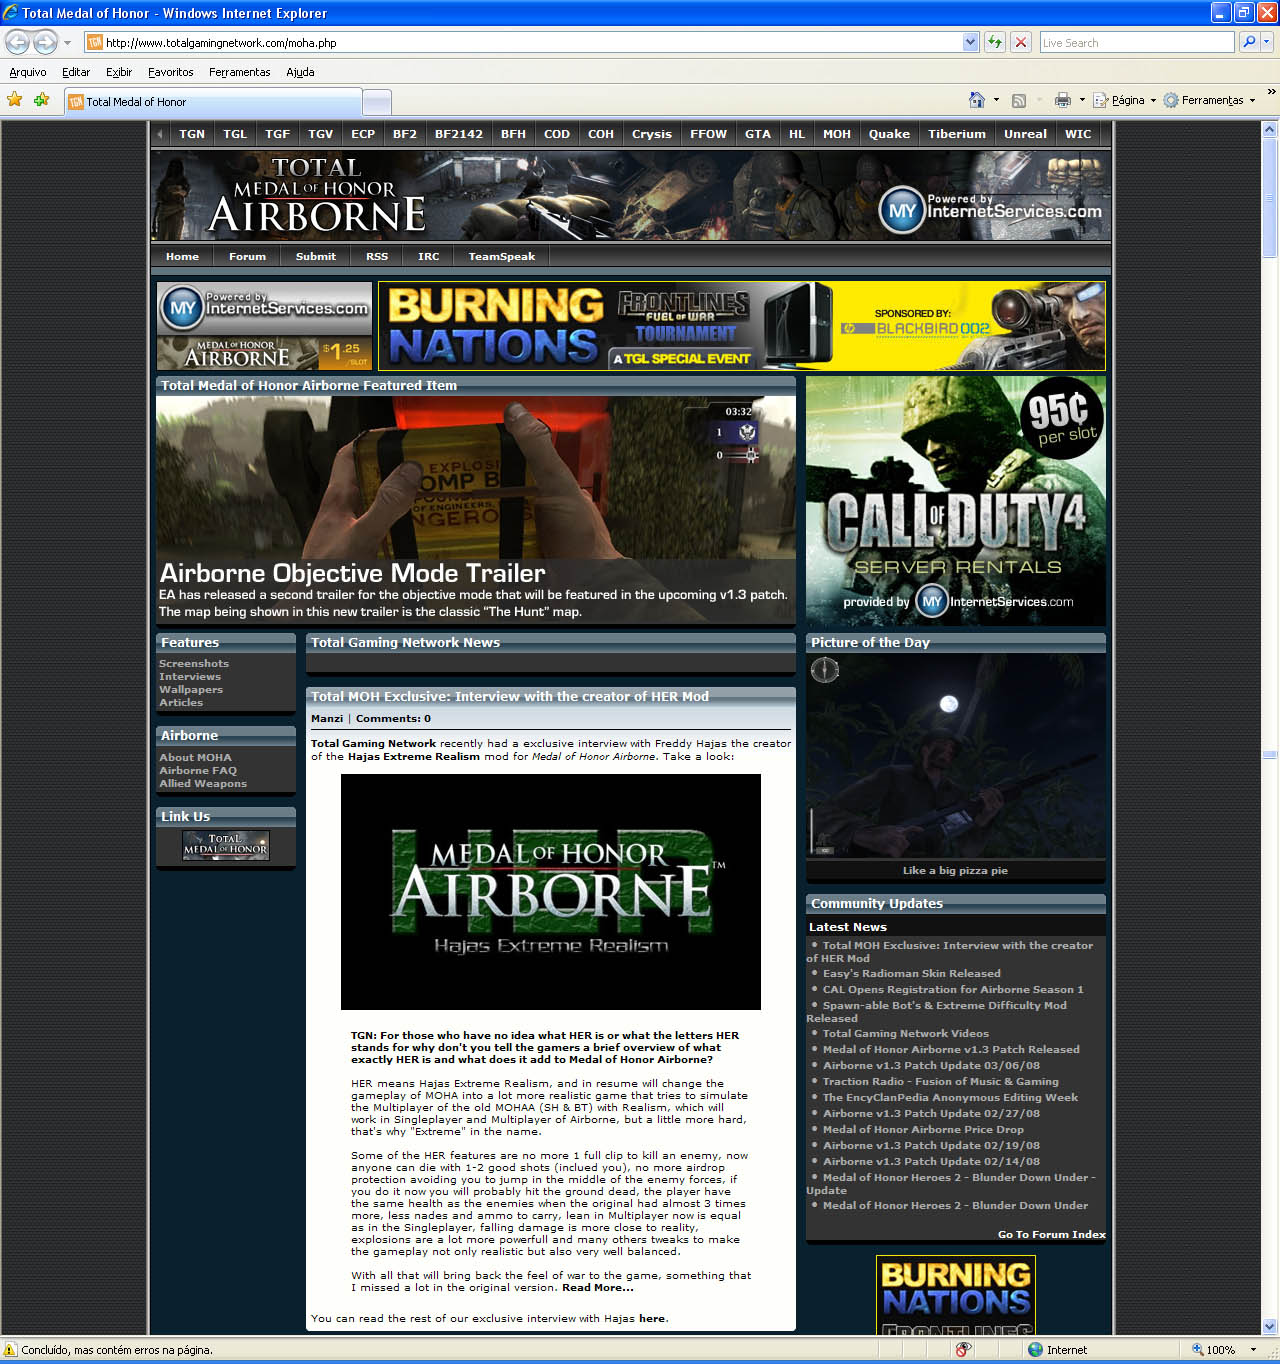Select the Crysis network tab
The image size is (1280, 1365).
pos(651,134)
